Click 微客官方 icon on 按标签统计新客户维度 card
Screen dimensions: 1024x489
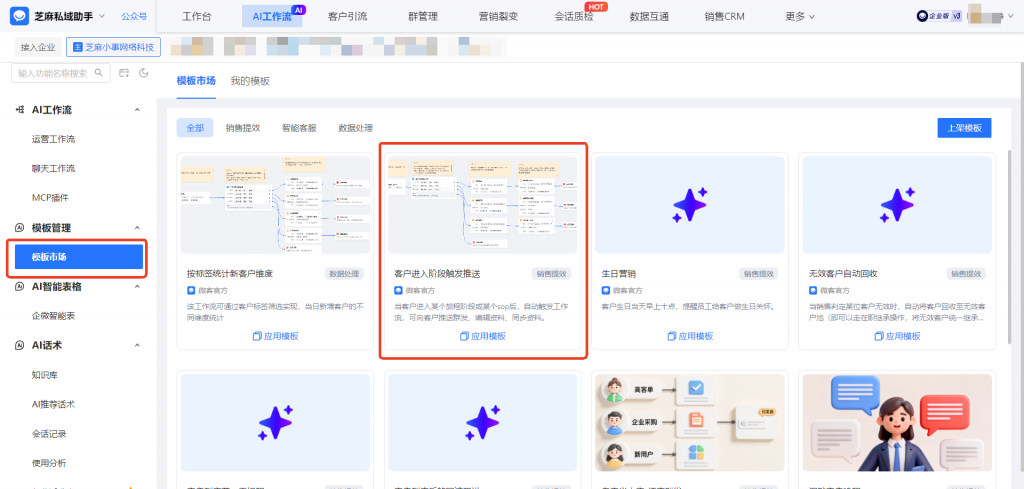(191, 291)
